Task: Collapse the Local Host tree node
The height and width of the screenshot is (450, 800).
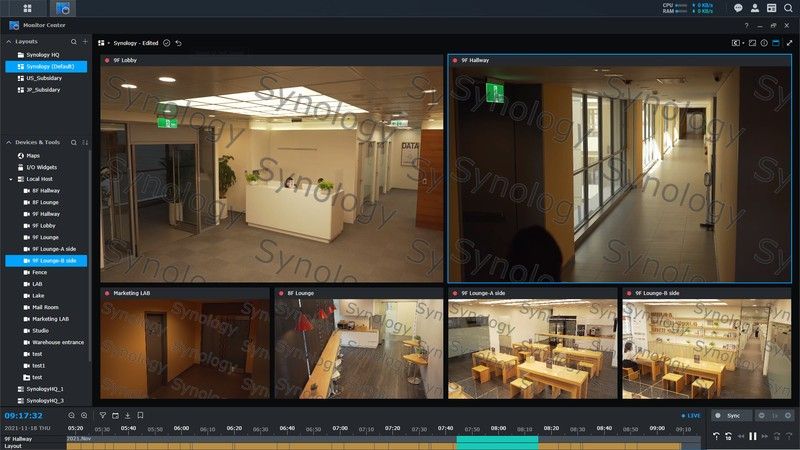Action: point(11,180)
